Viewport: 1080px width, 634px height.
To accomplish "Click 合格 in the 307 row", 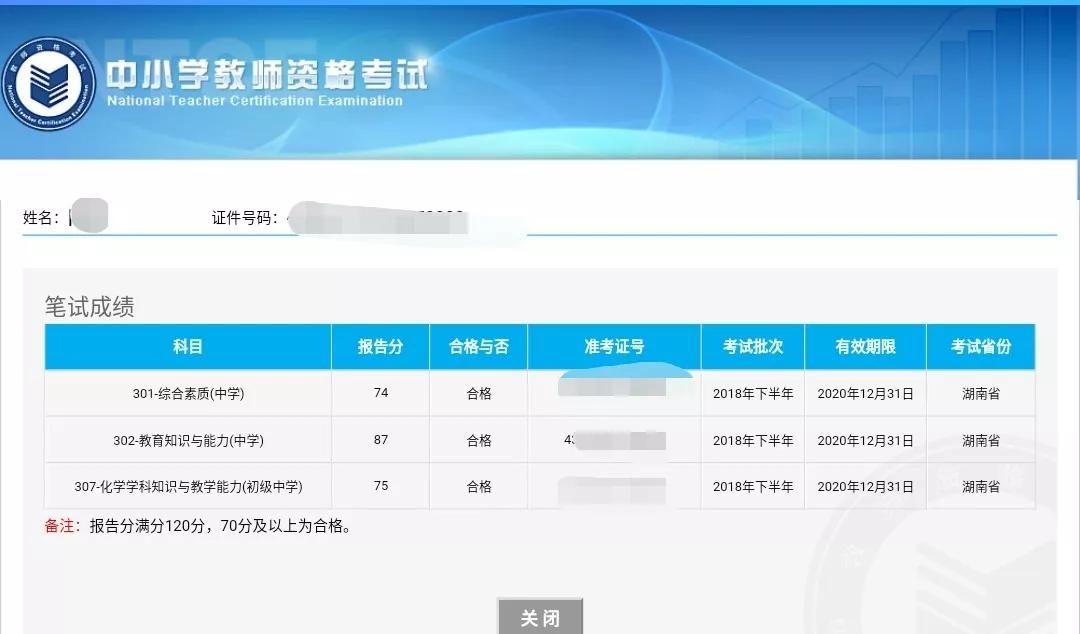I will pyautogui.click(x=479, y=487).
